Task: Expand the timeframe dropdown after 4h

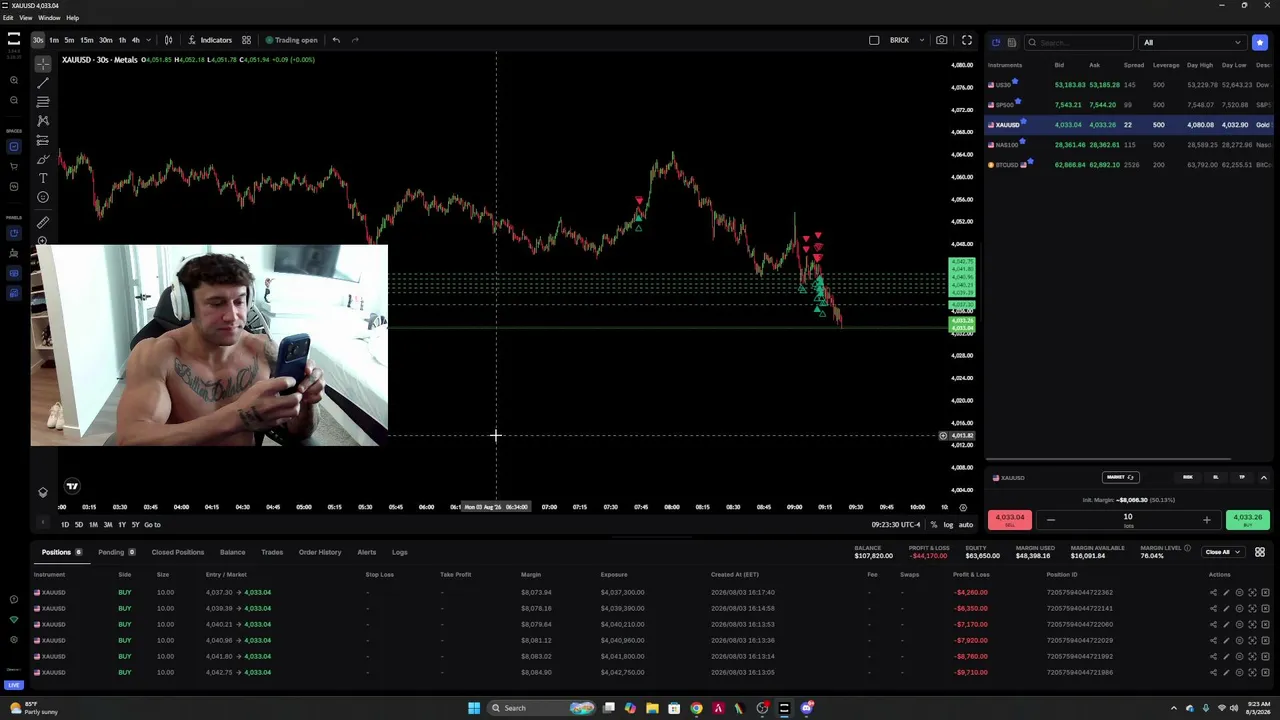Action: click(x=148, y=40)
